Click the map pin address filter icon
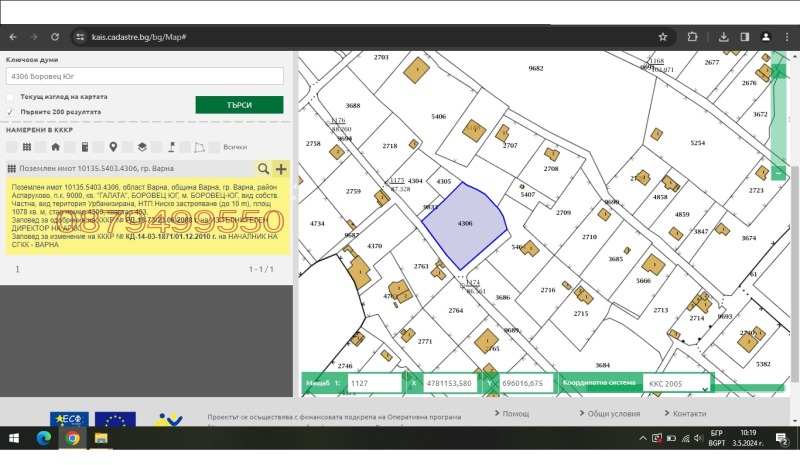The image size is (800, 465). point(113,147)
